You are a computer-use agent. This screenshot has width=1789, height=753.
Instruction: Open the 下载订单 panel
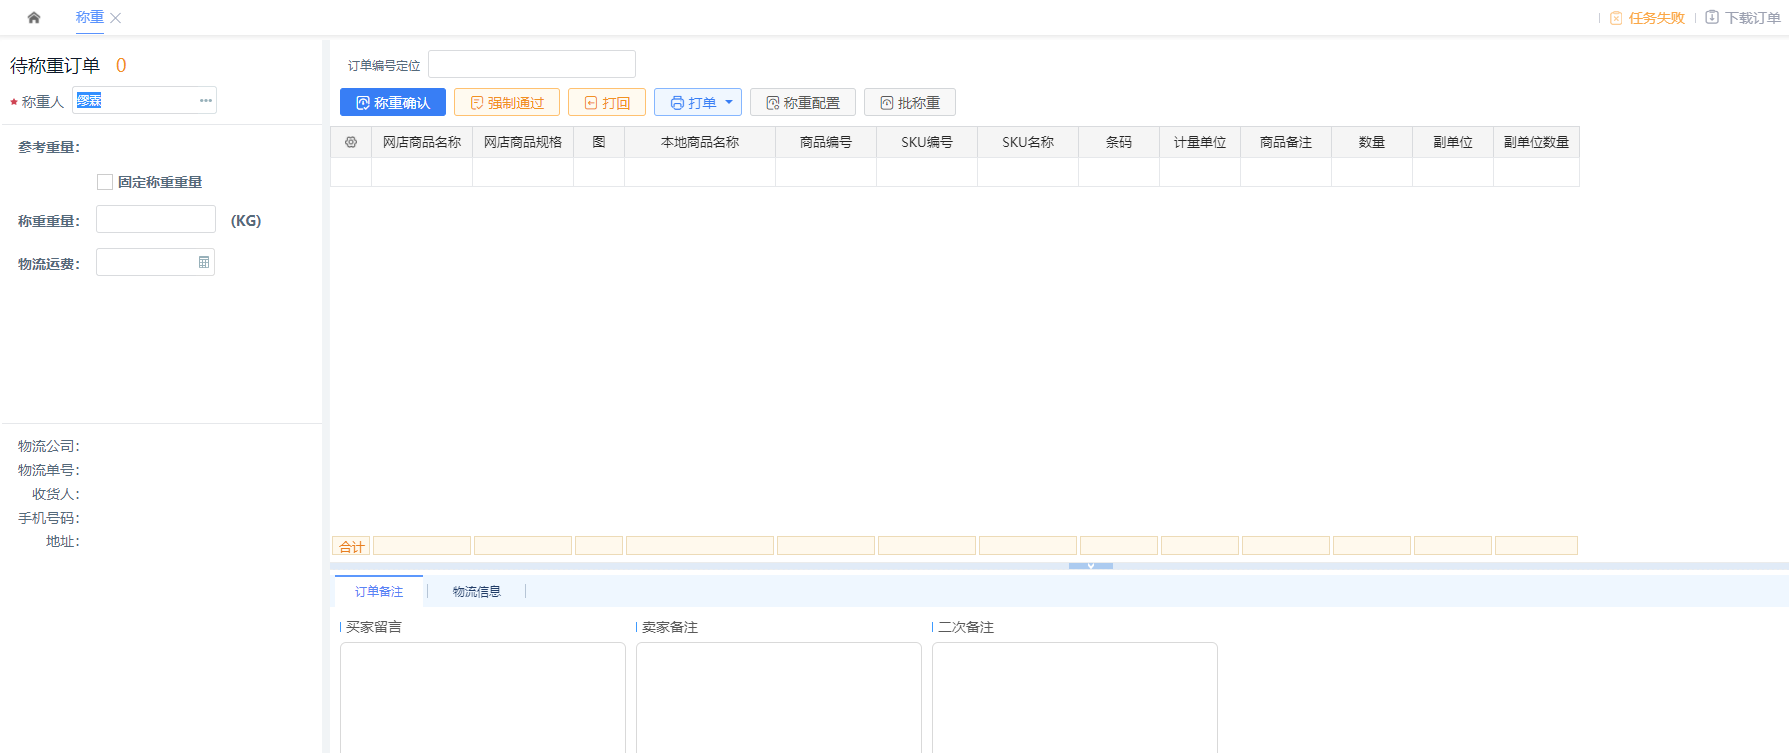(1752, 18)
